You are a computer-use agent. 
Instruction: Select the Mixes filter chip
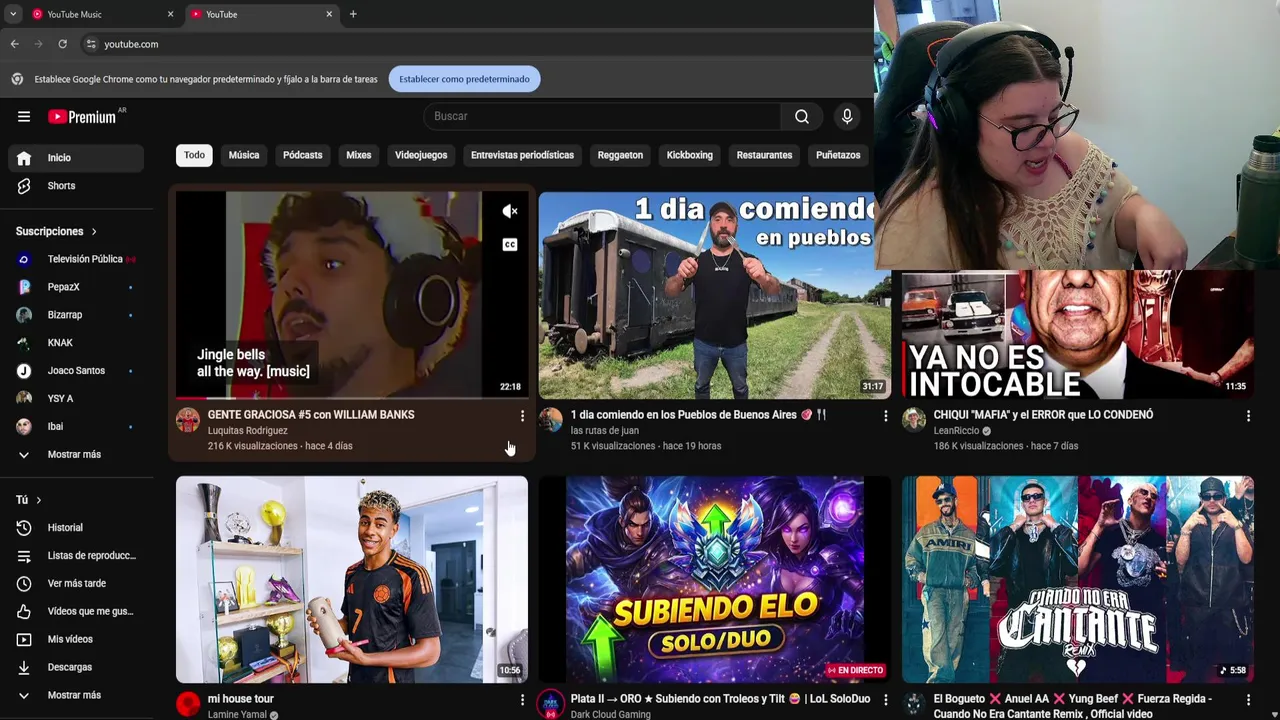click(359, 155)
